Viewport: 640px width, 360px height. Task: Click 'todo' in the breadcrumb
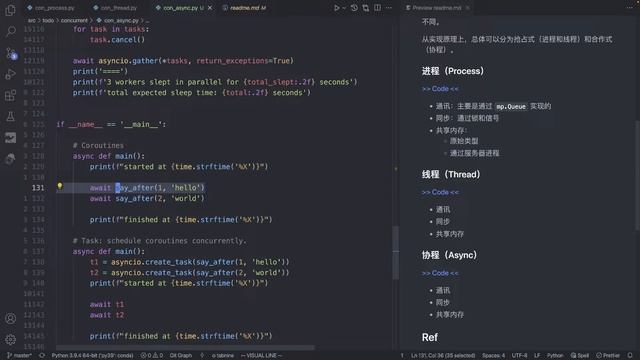click(x=48, y=20)
